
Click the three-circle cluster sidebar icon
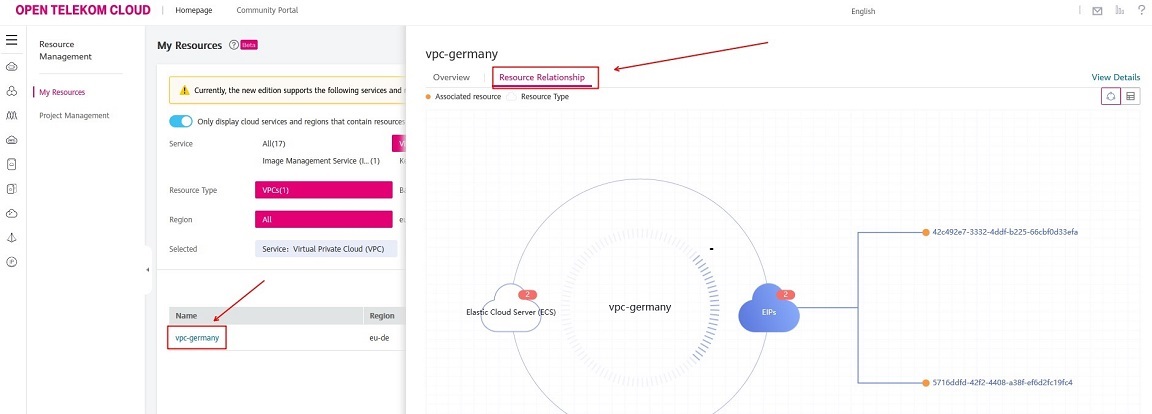click(x=12, y=91)
